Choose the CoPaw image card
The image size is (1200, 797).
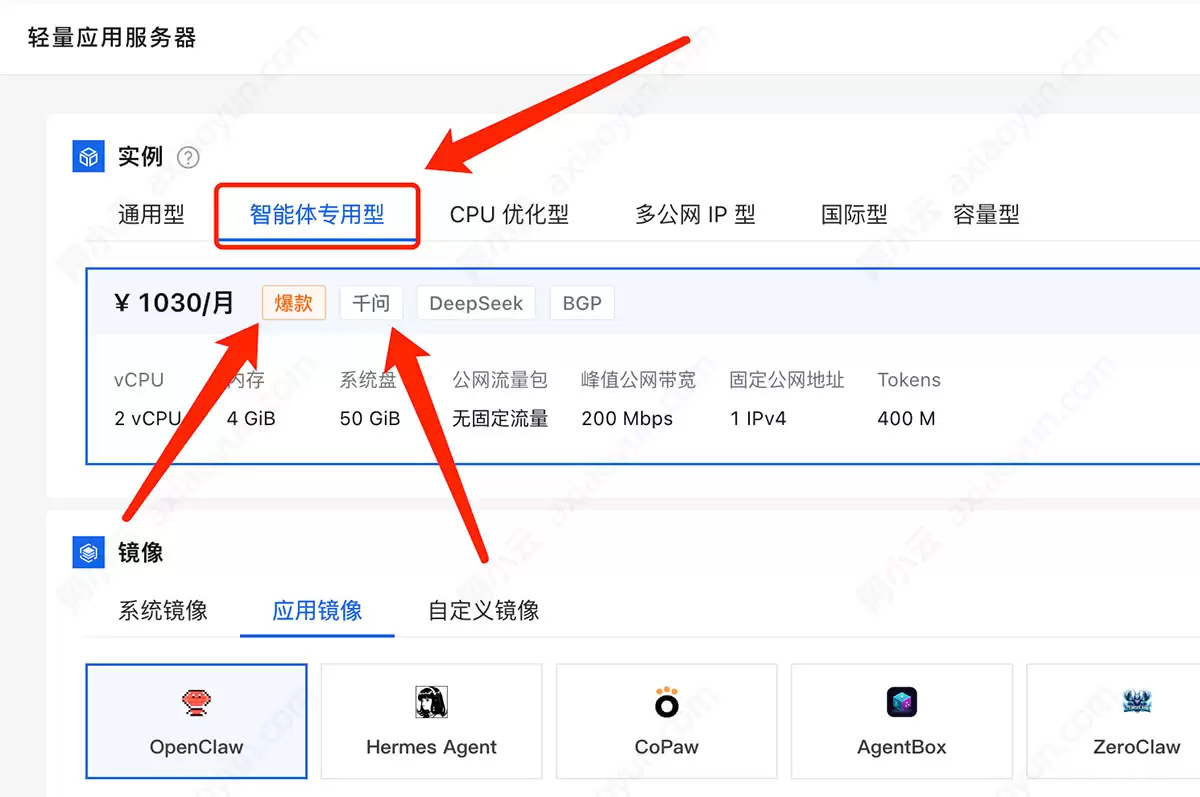(x=666, y=721)
